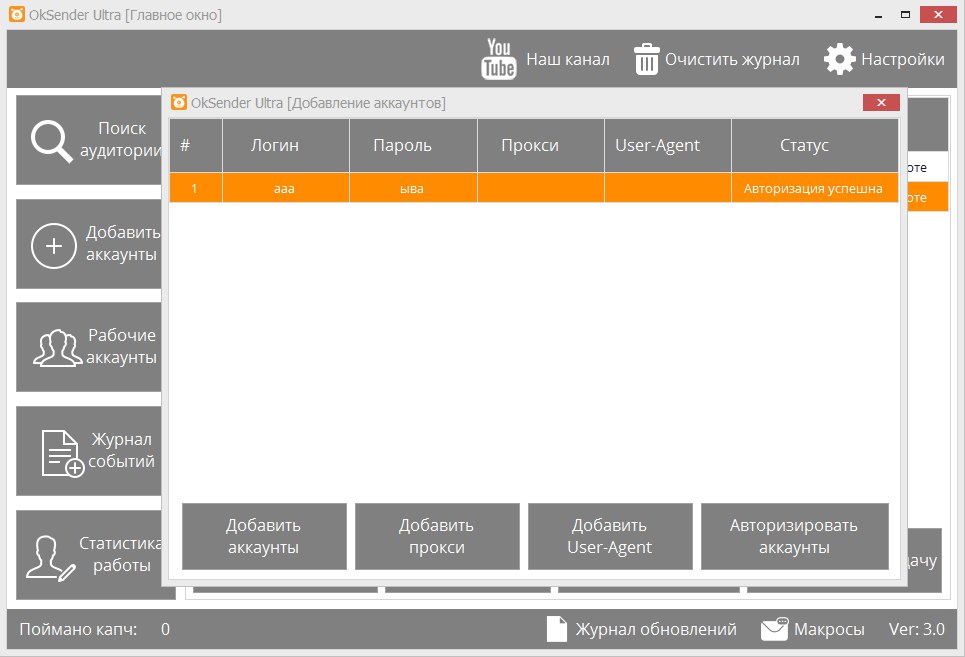Select row number 1 cell
The width and height of the screenshot is (965, 657).
coord(196,188)
